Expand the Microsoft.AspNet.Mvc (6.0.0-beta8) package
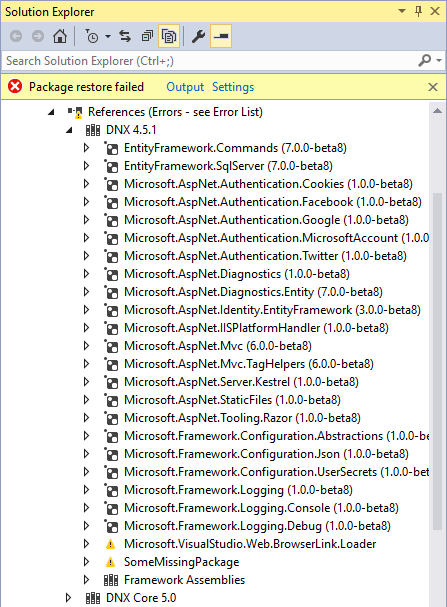Image resolution: width=447 pixels, height=607 pixels. point(86,346)
